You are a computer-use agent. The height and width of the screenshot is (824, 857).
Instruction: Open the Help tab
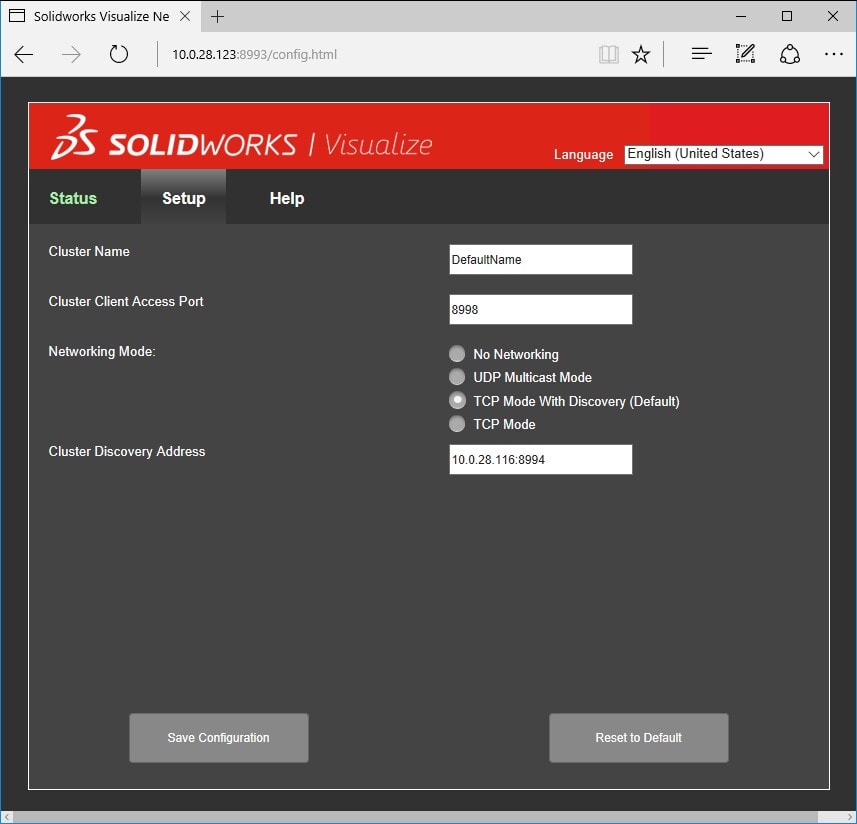(287, 198)
